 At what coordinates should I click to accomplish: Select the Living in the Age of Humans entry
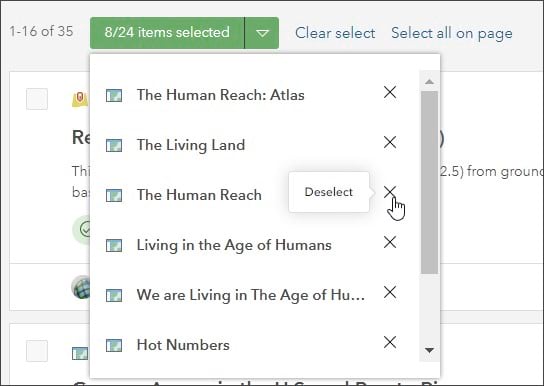pyautogui.click(x=234, y=245)
